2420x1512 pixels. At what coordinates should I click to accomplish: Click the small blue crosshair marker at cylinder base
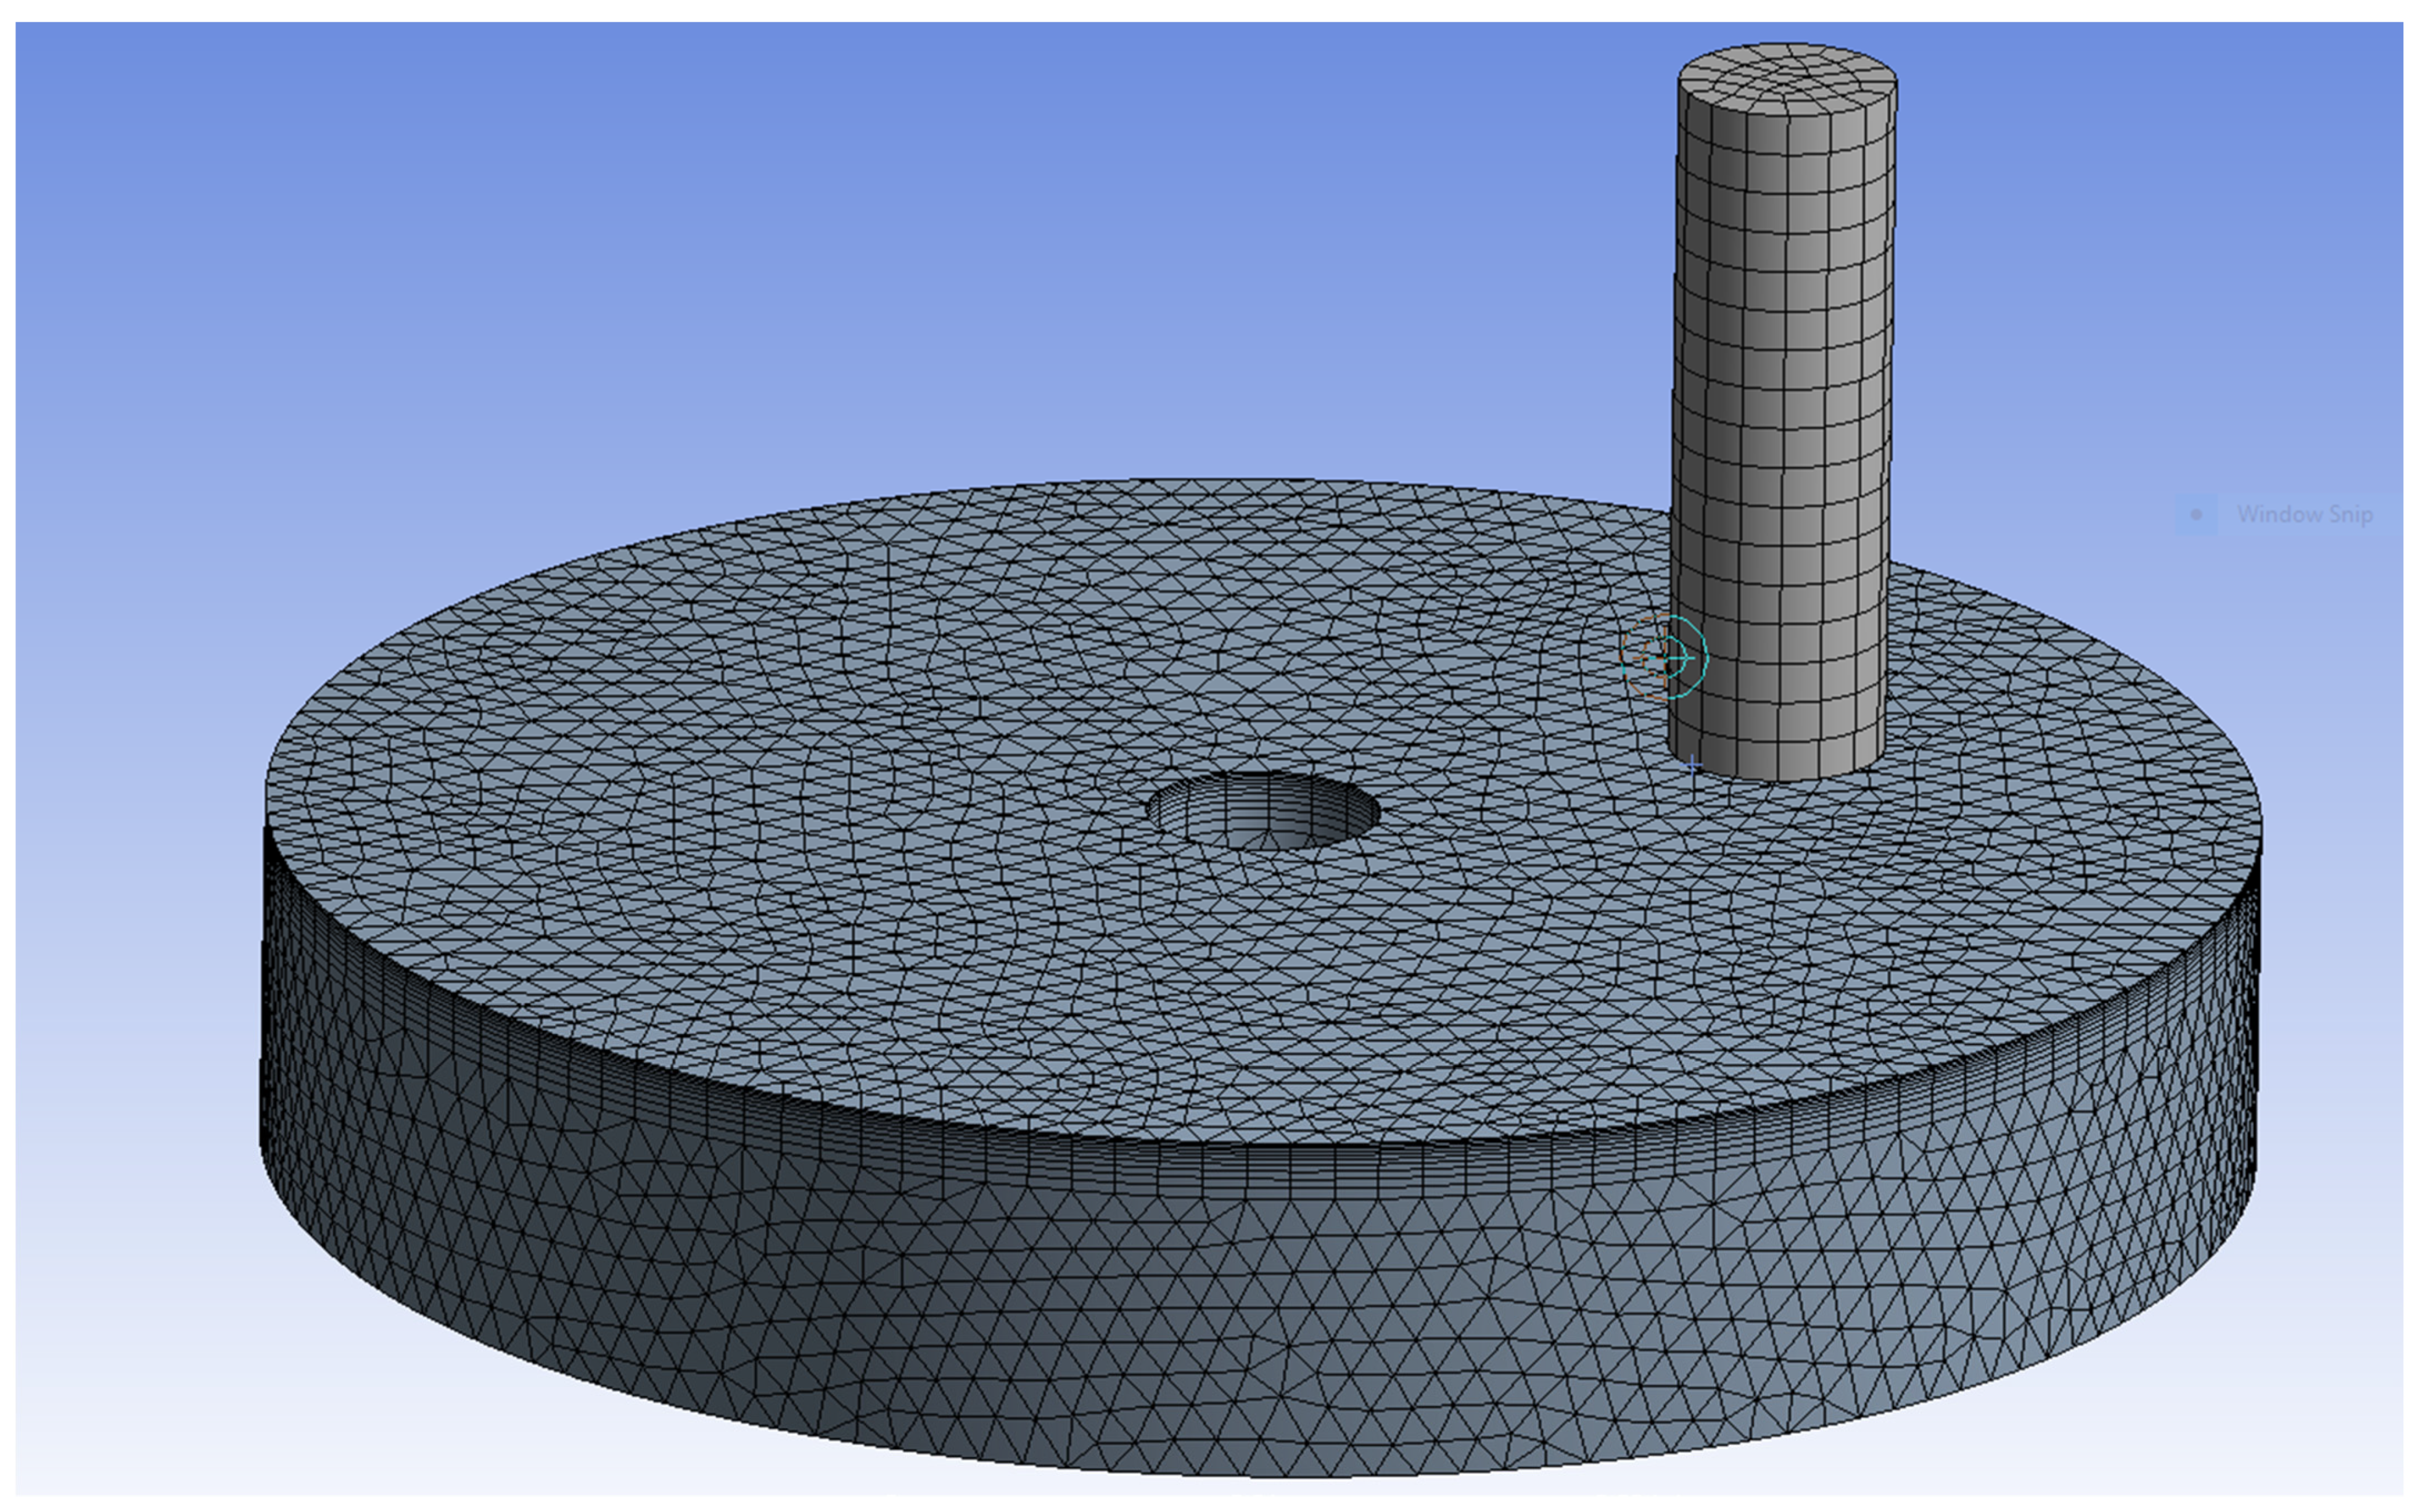tap(1691, 766)
